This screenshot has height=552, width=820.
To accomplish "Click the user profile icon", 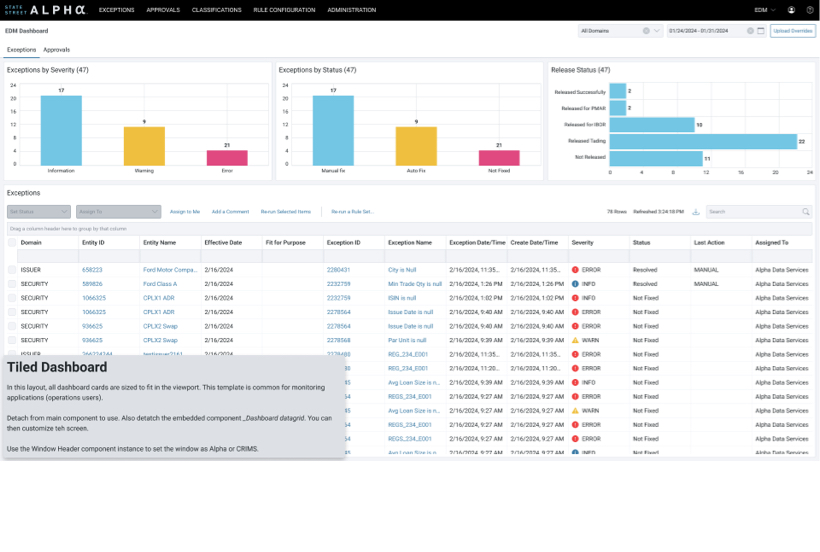I will click(792, 10).
